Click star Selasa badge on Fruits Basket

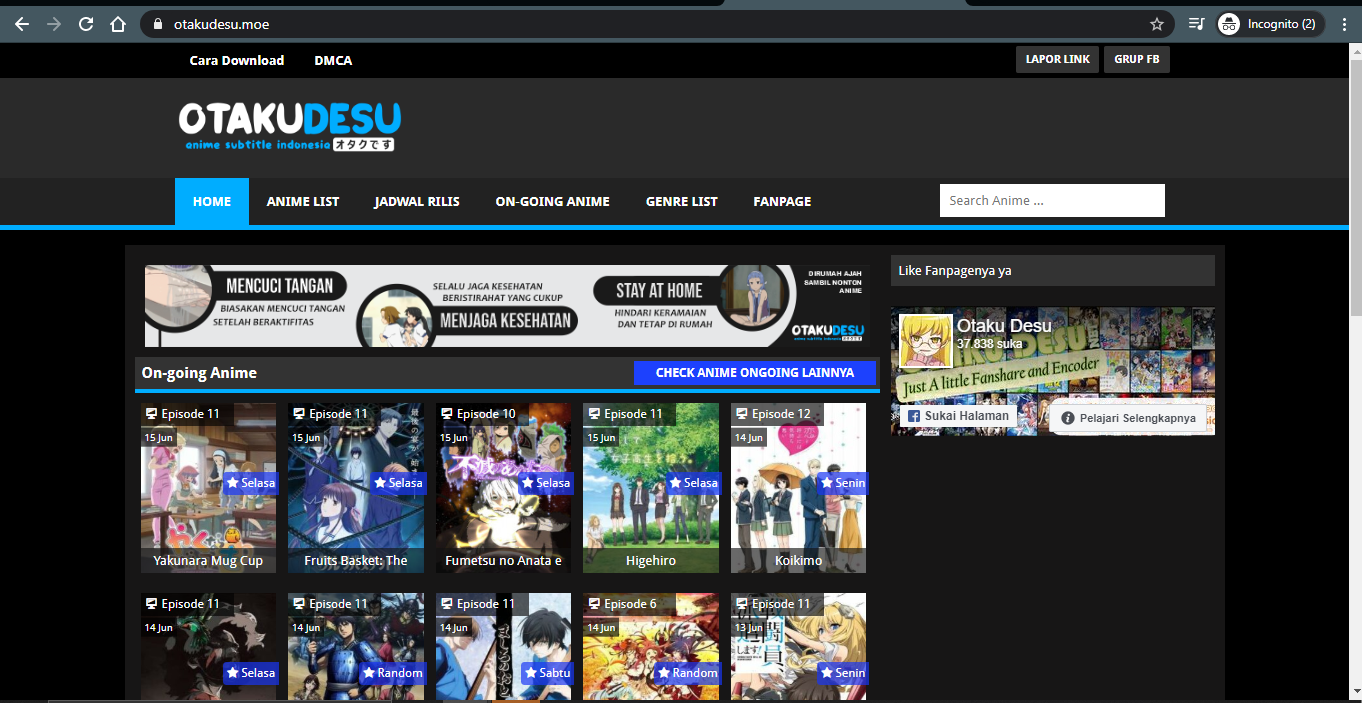pyautogui.click(x=398, y=483)
